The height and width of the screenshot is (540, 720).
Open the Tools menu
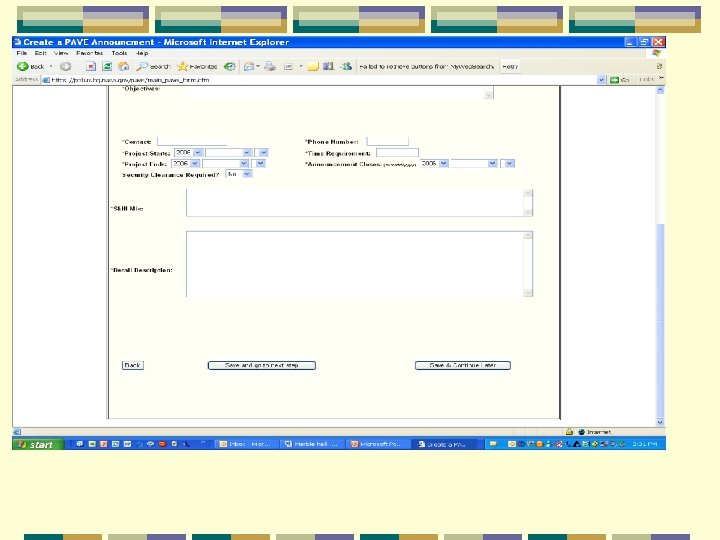click(119, 53)
